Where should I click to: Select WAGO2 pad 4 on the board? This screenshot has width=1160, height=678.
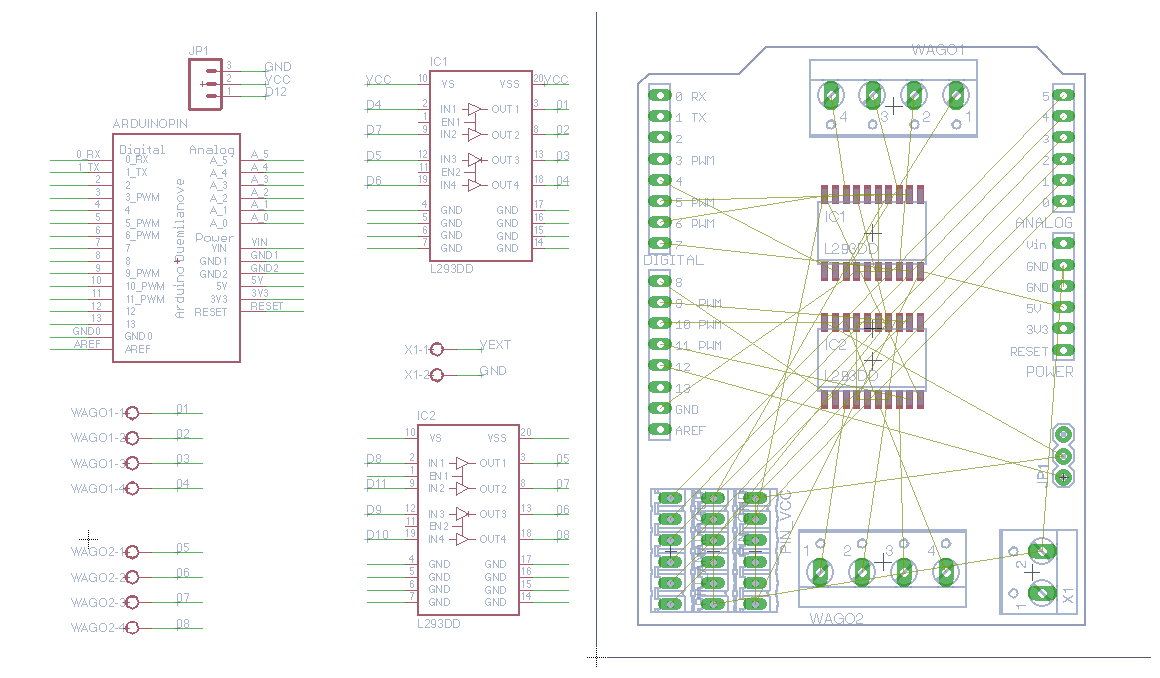945,571
